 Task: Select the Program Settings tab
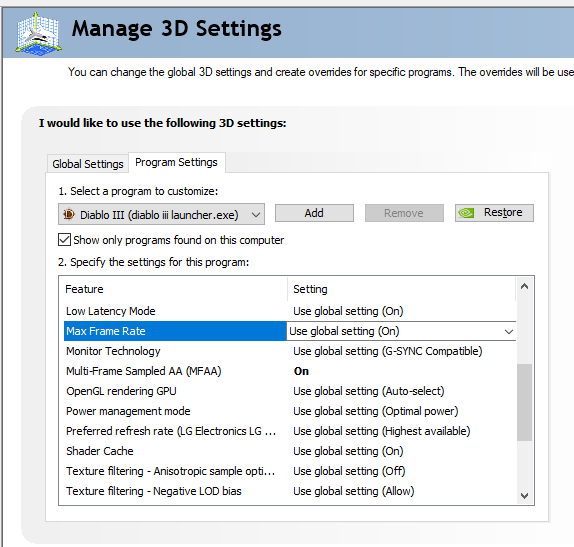click(x=176, y=162)
